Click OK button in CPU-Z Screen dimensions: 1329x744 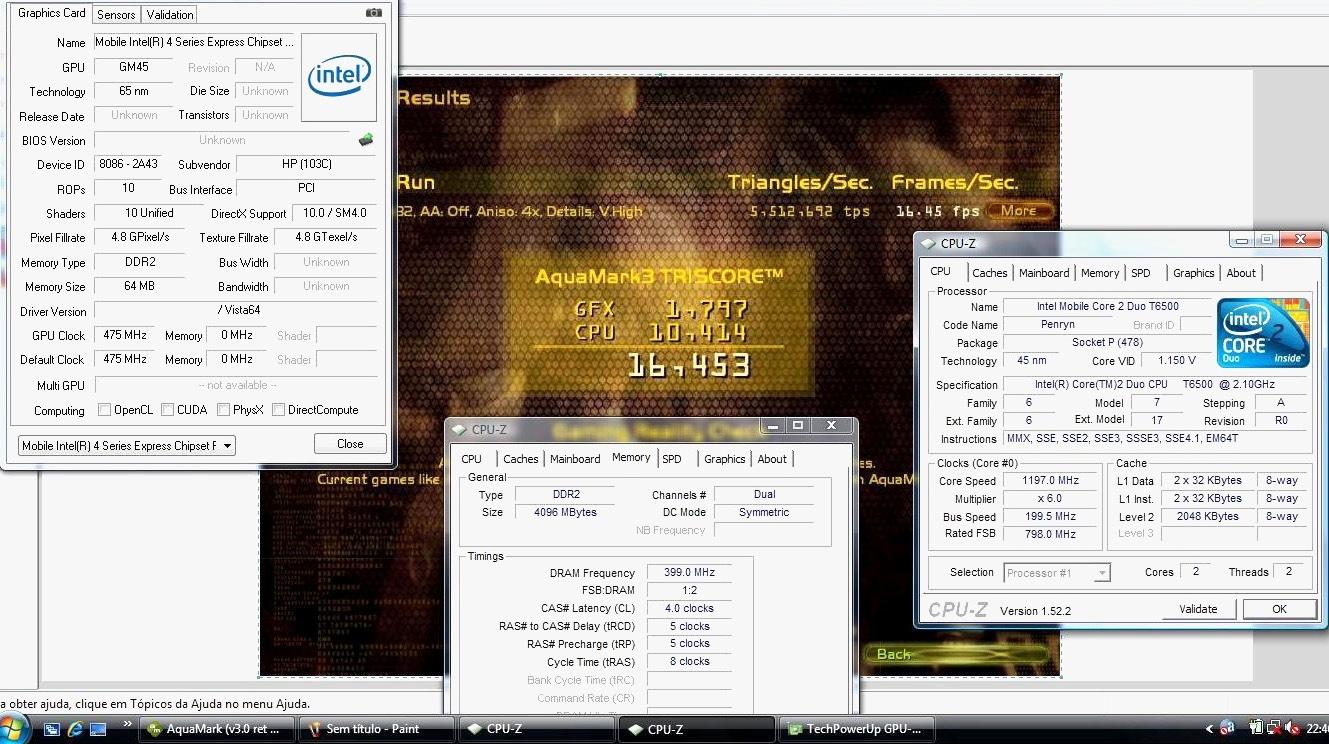click(x=1279, y=609)
